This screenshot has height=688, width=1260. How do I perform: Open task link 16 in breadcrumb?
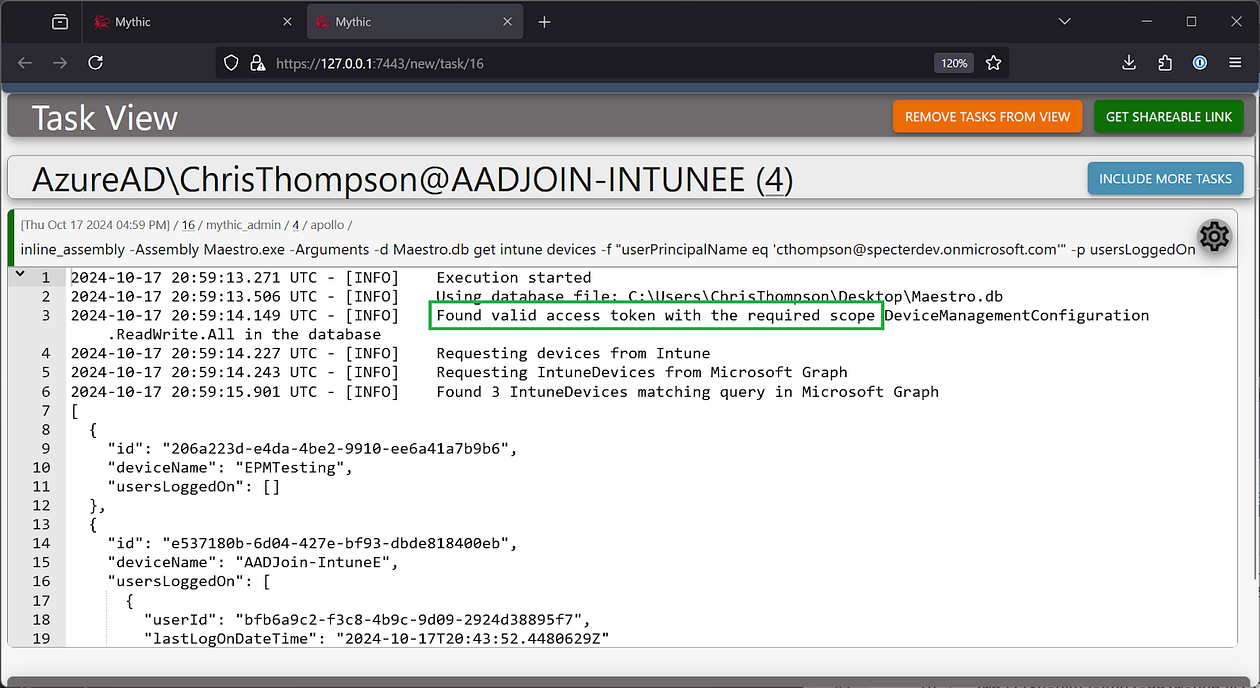(188, 225)
